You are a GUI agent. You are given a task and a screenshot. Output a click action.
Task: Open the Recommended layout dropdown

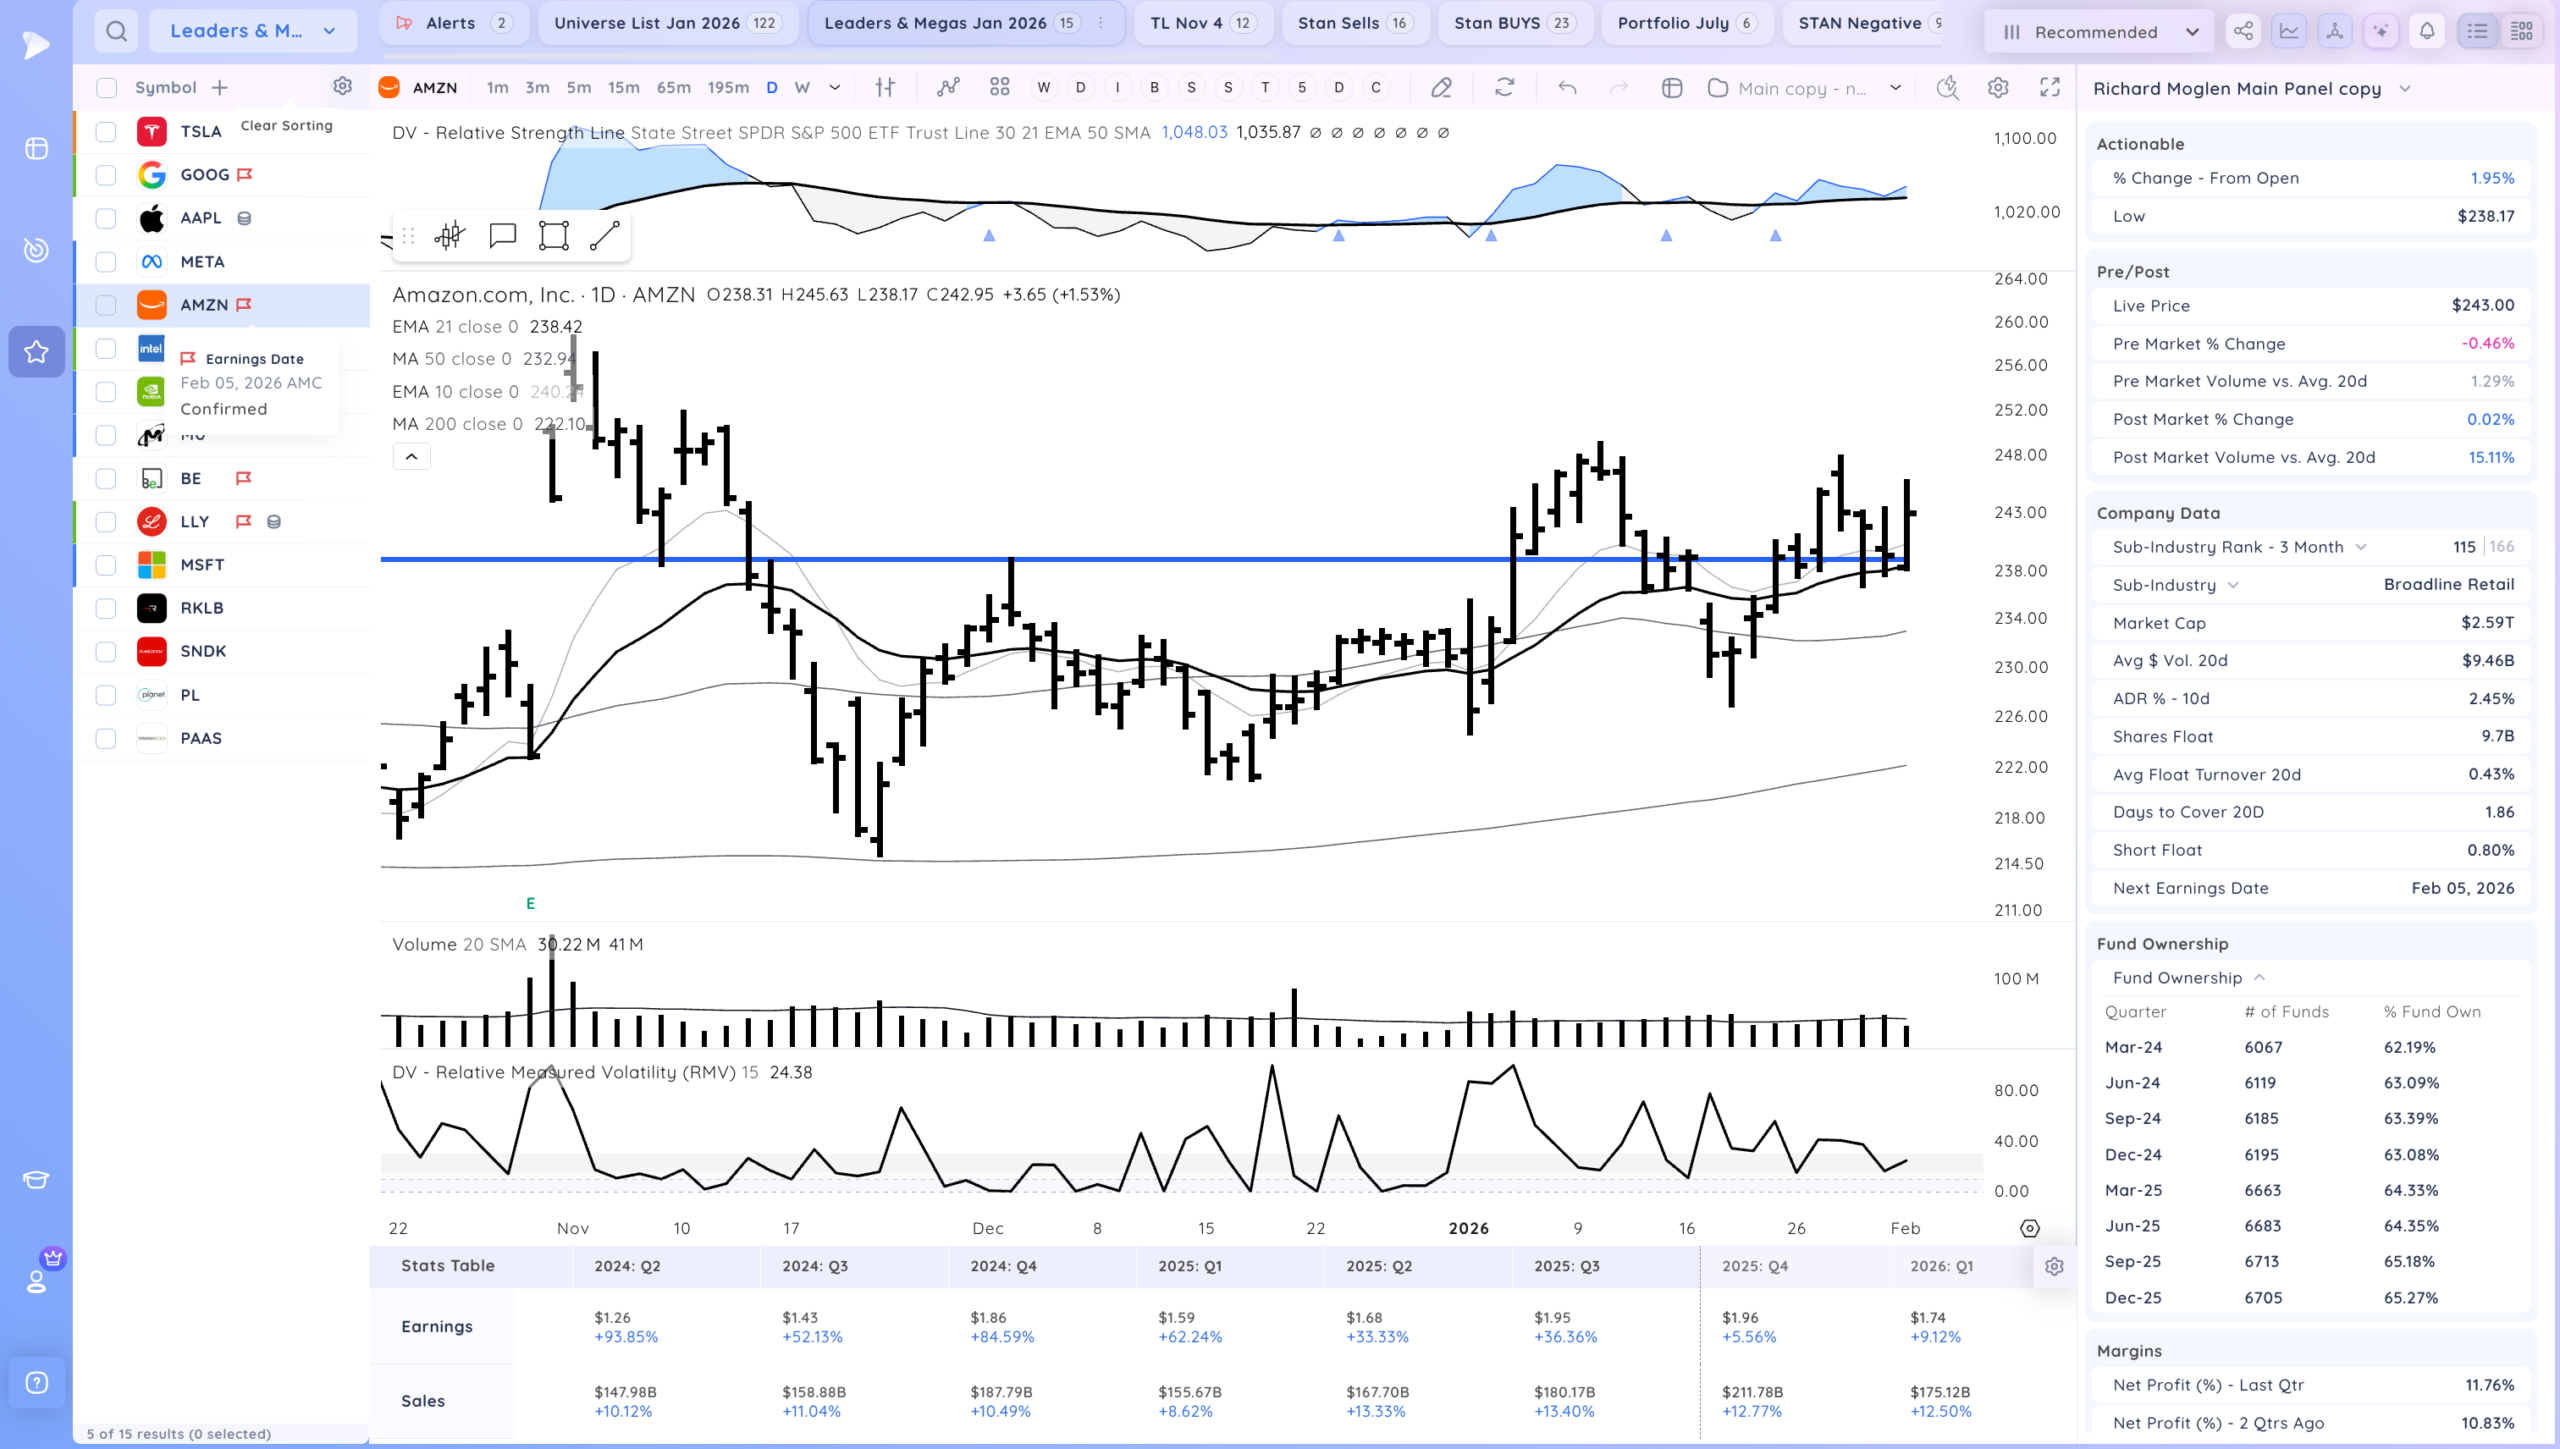(x=2100, y=32)
